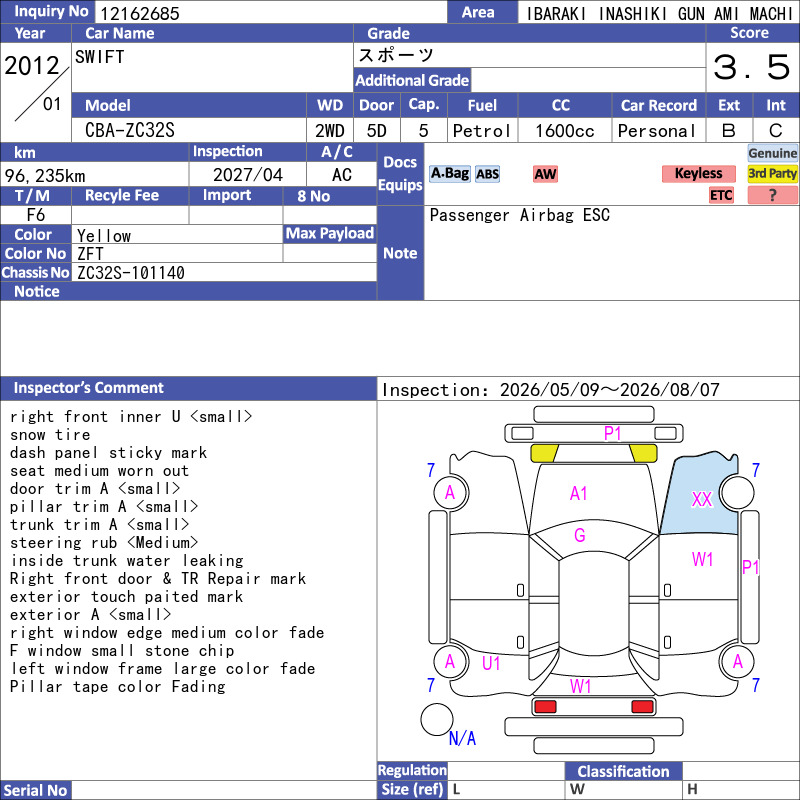Click the comment 'Pillar tape color Fading'
Image resolution: width=800 pixels, height=800 pixels.
[x=117, y=687]
